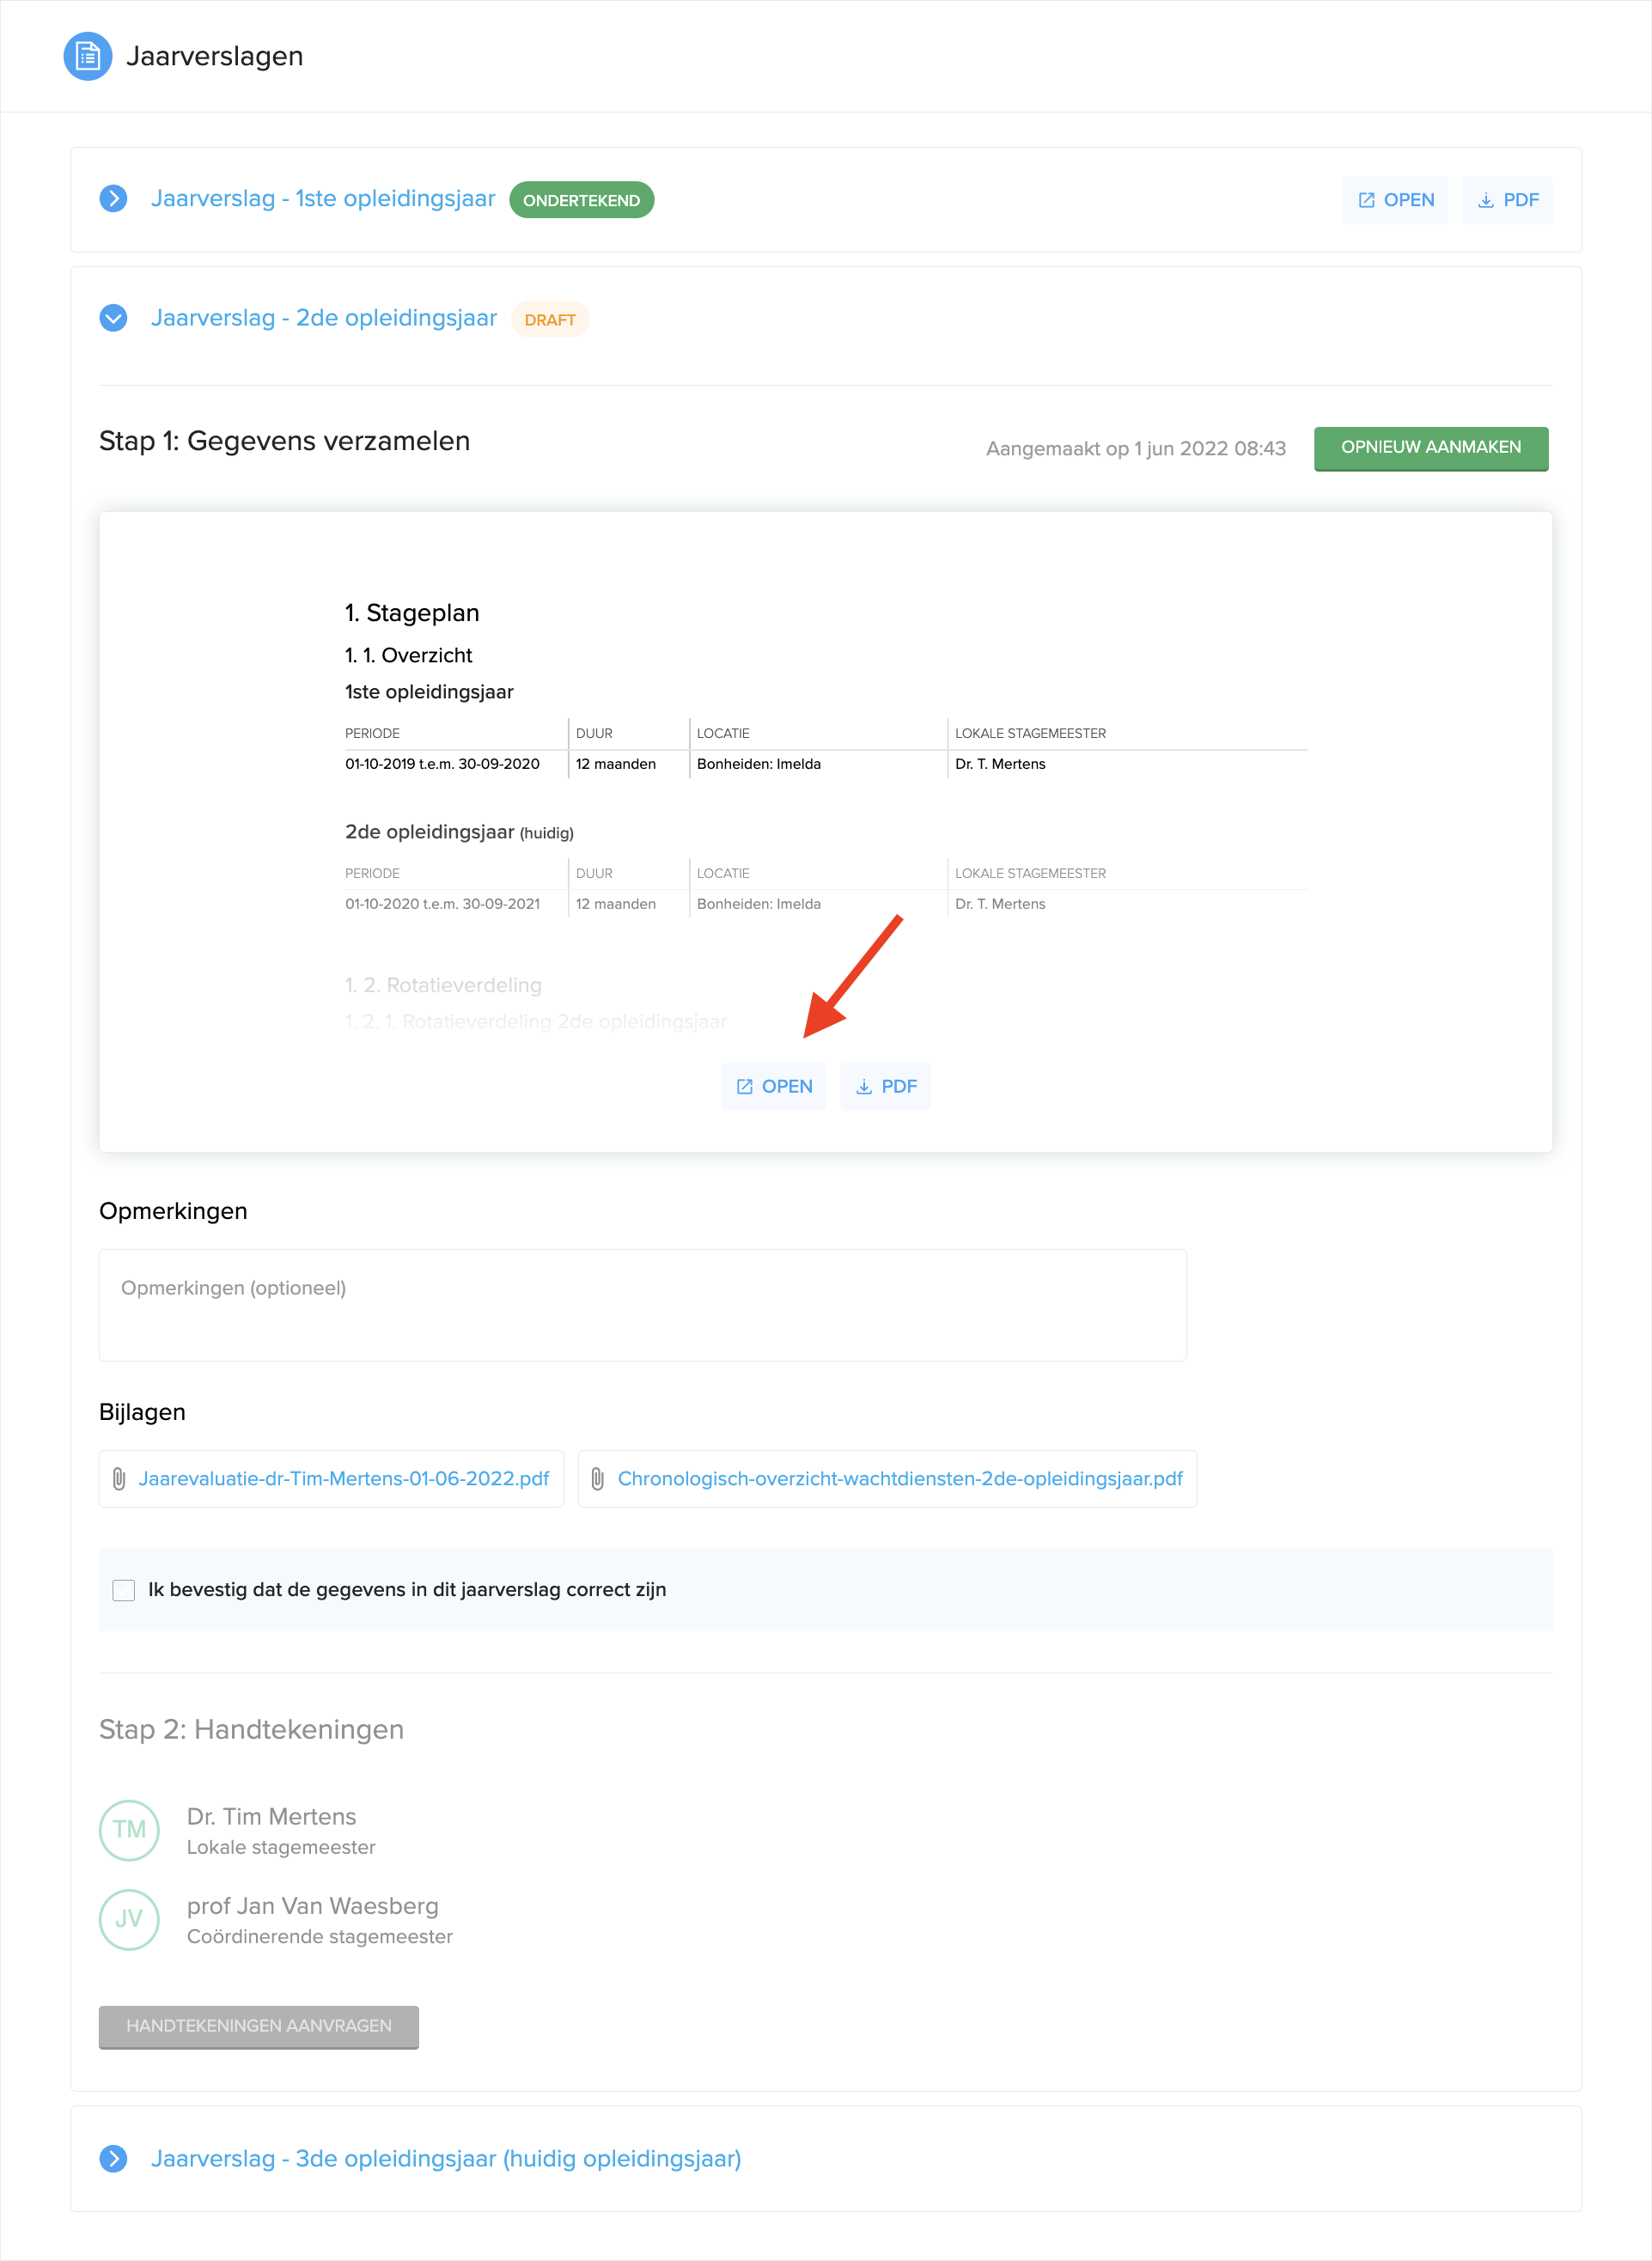This screenshot has width=1652, height=2261.
Task: Click the DRAFT status badge
Action: 550,320
